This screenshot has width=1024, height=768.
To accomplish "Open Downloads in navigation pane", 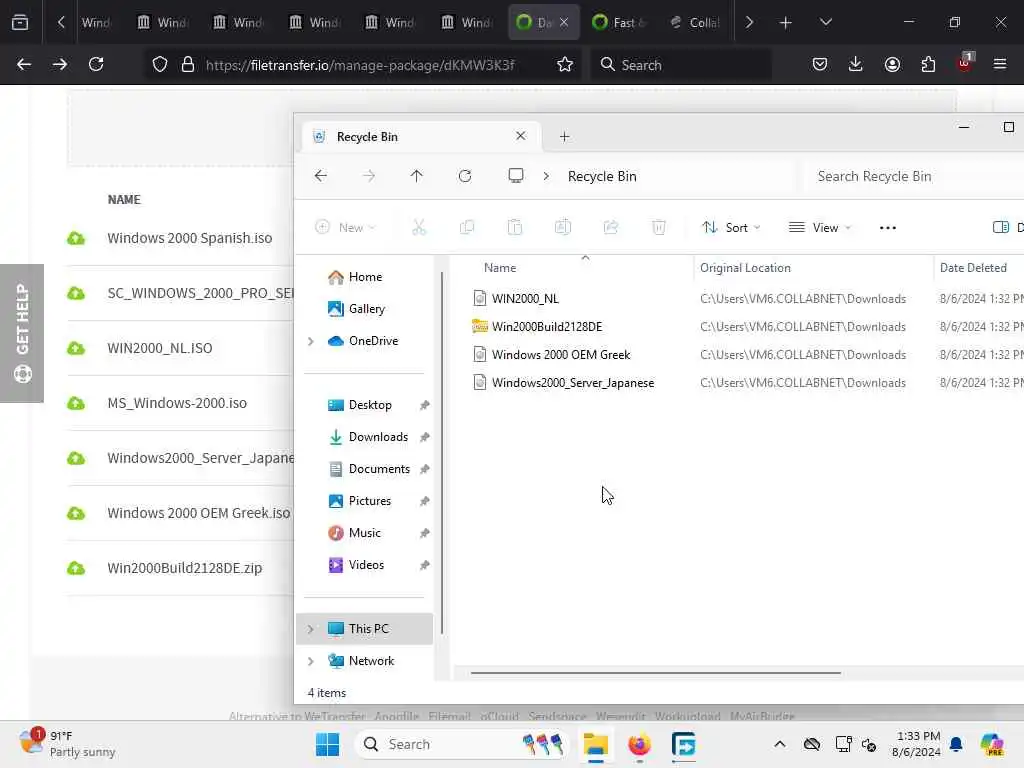I will (x=378, y=437).
